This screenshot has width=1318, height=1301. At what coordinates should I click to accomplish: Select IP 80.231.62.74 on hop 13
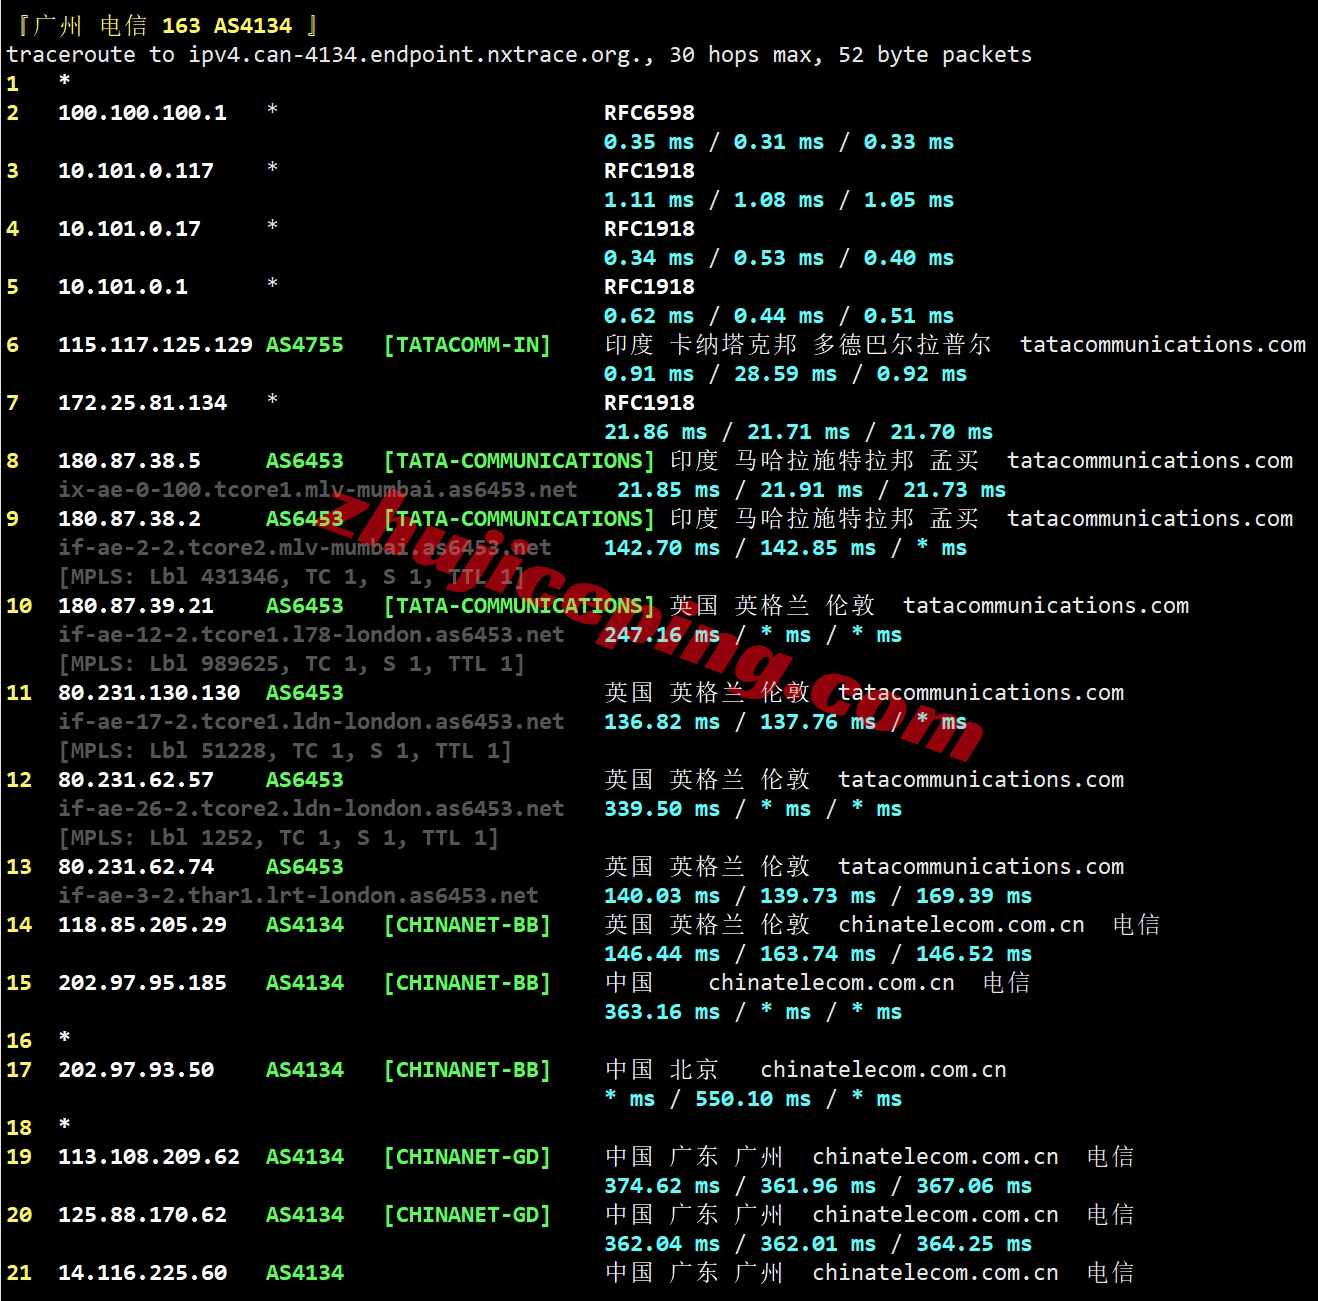(136, 867)
